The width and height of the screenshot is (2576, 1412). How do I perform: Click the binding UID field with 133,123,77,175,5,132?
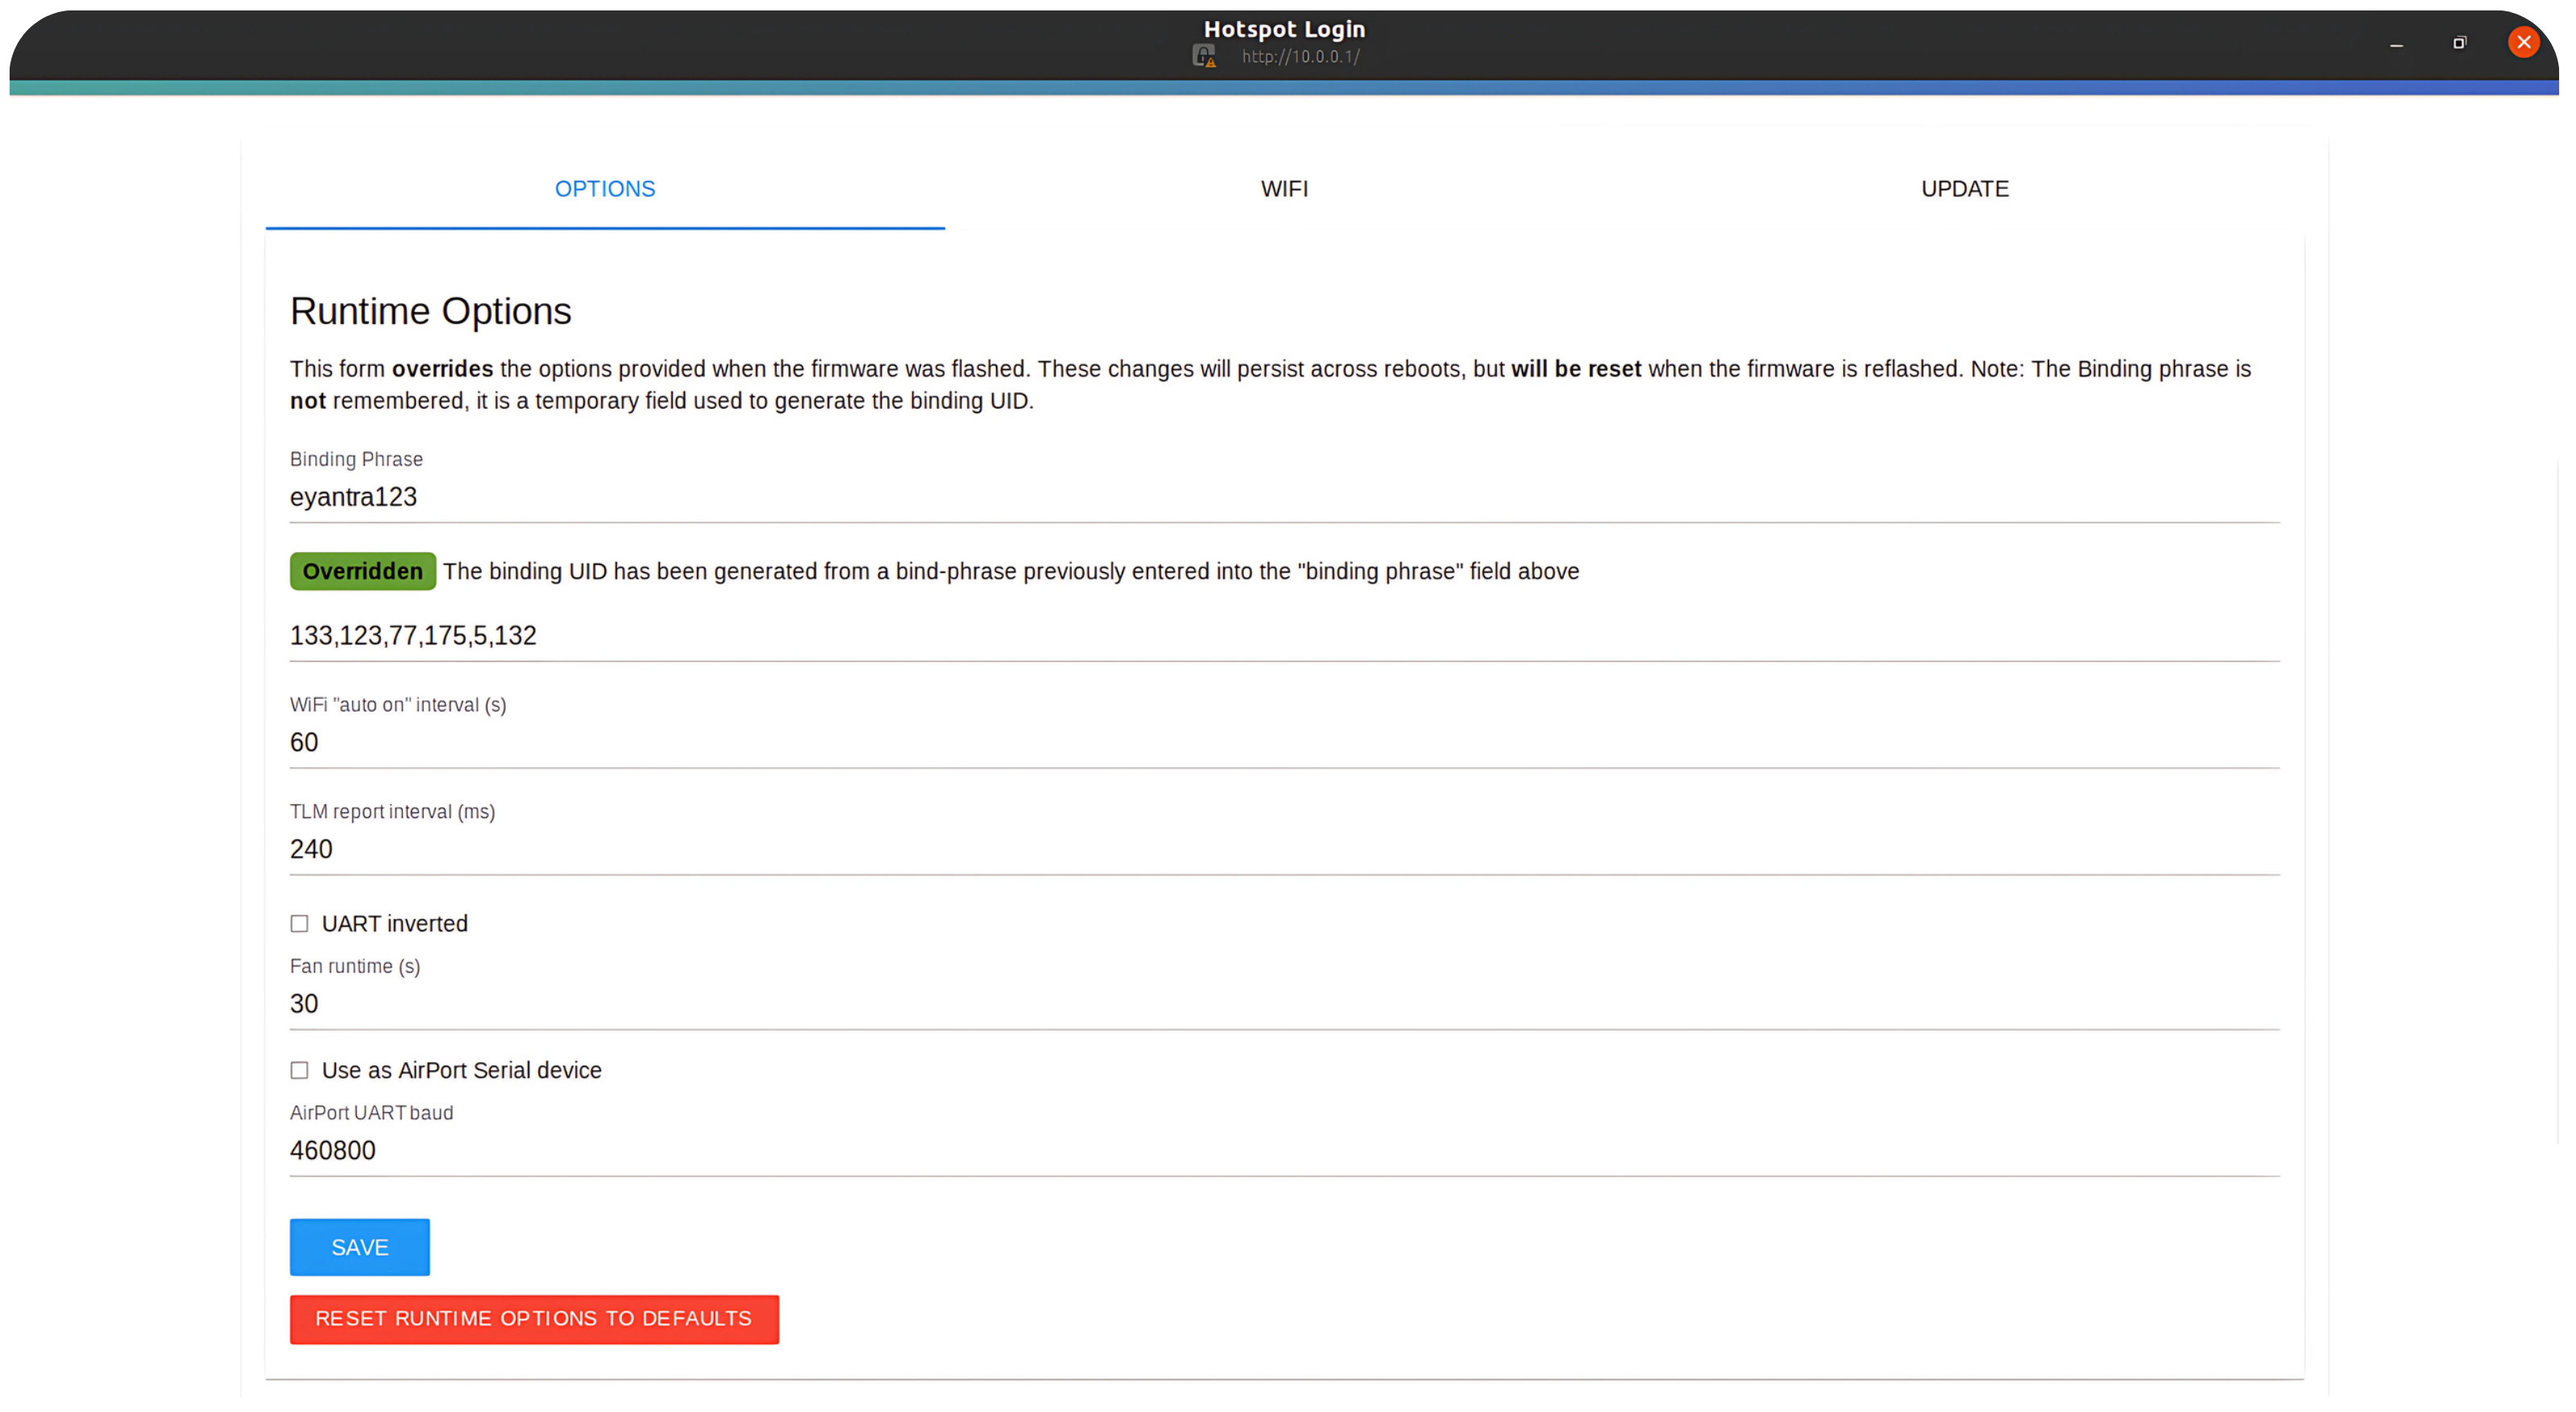tap(1284, 636)
